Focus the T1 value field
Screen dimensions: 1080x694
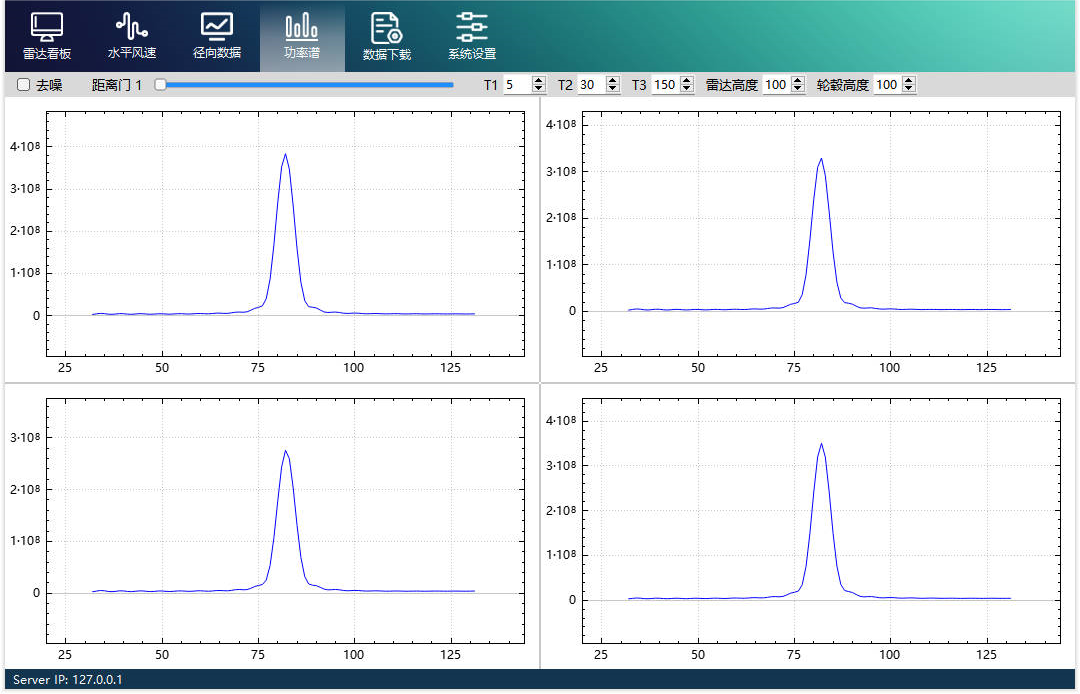coord(518,85)
